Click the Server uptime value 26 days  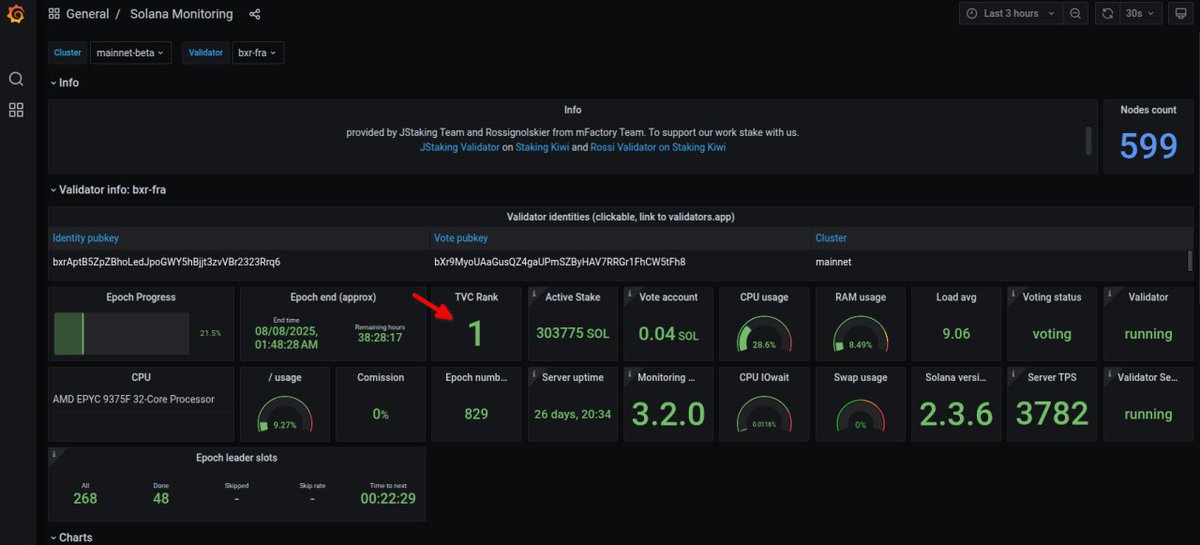click(572, 413)
